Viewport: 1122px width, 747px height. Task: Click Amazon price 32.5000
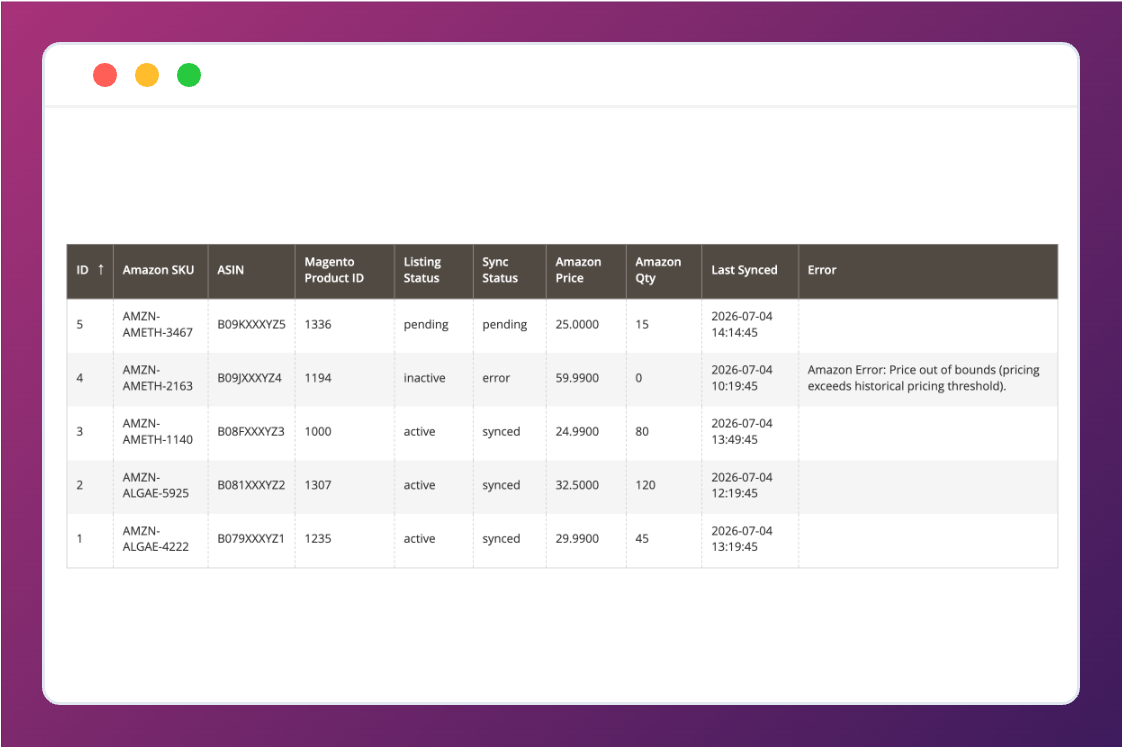coord(577,485)
